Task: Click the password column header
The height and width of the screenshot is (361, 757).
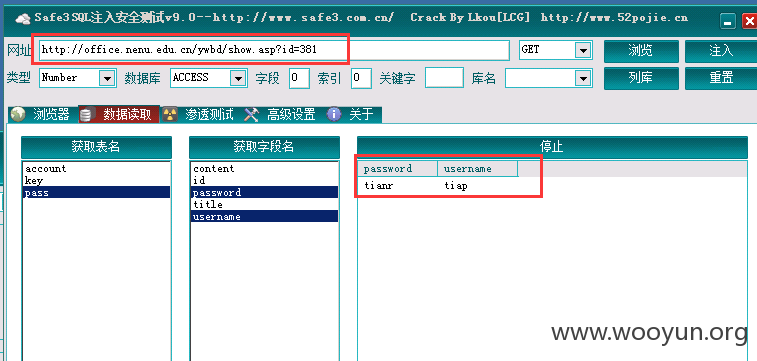Action: (398, 169)
